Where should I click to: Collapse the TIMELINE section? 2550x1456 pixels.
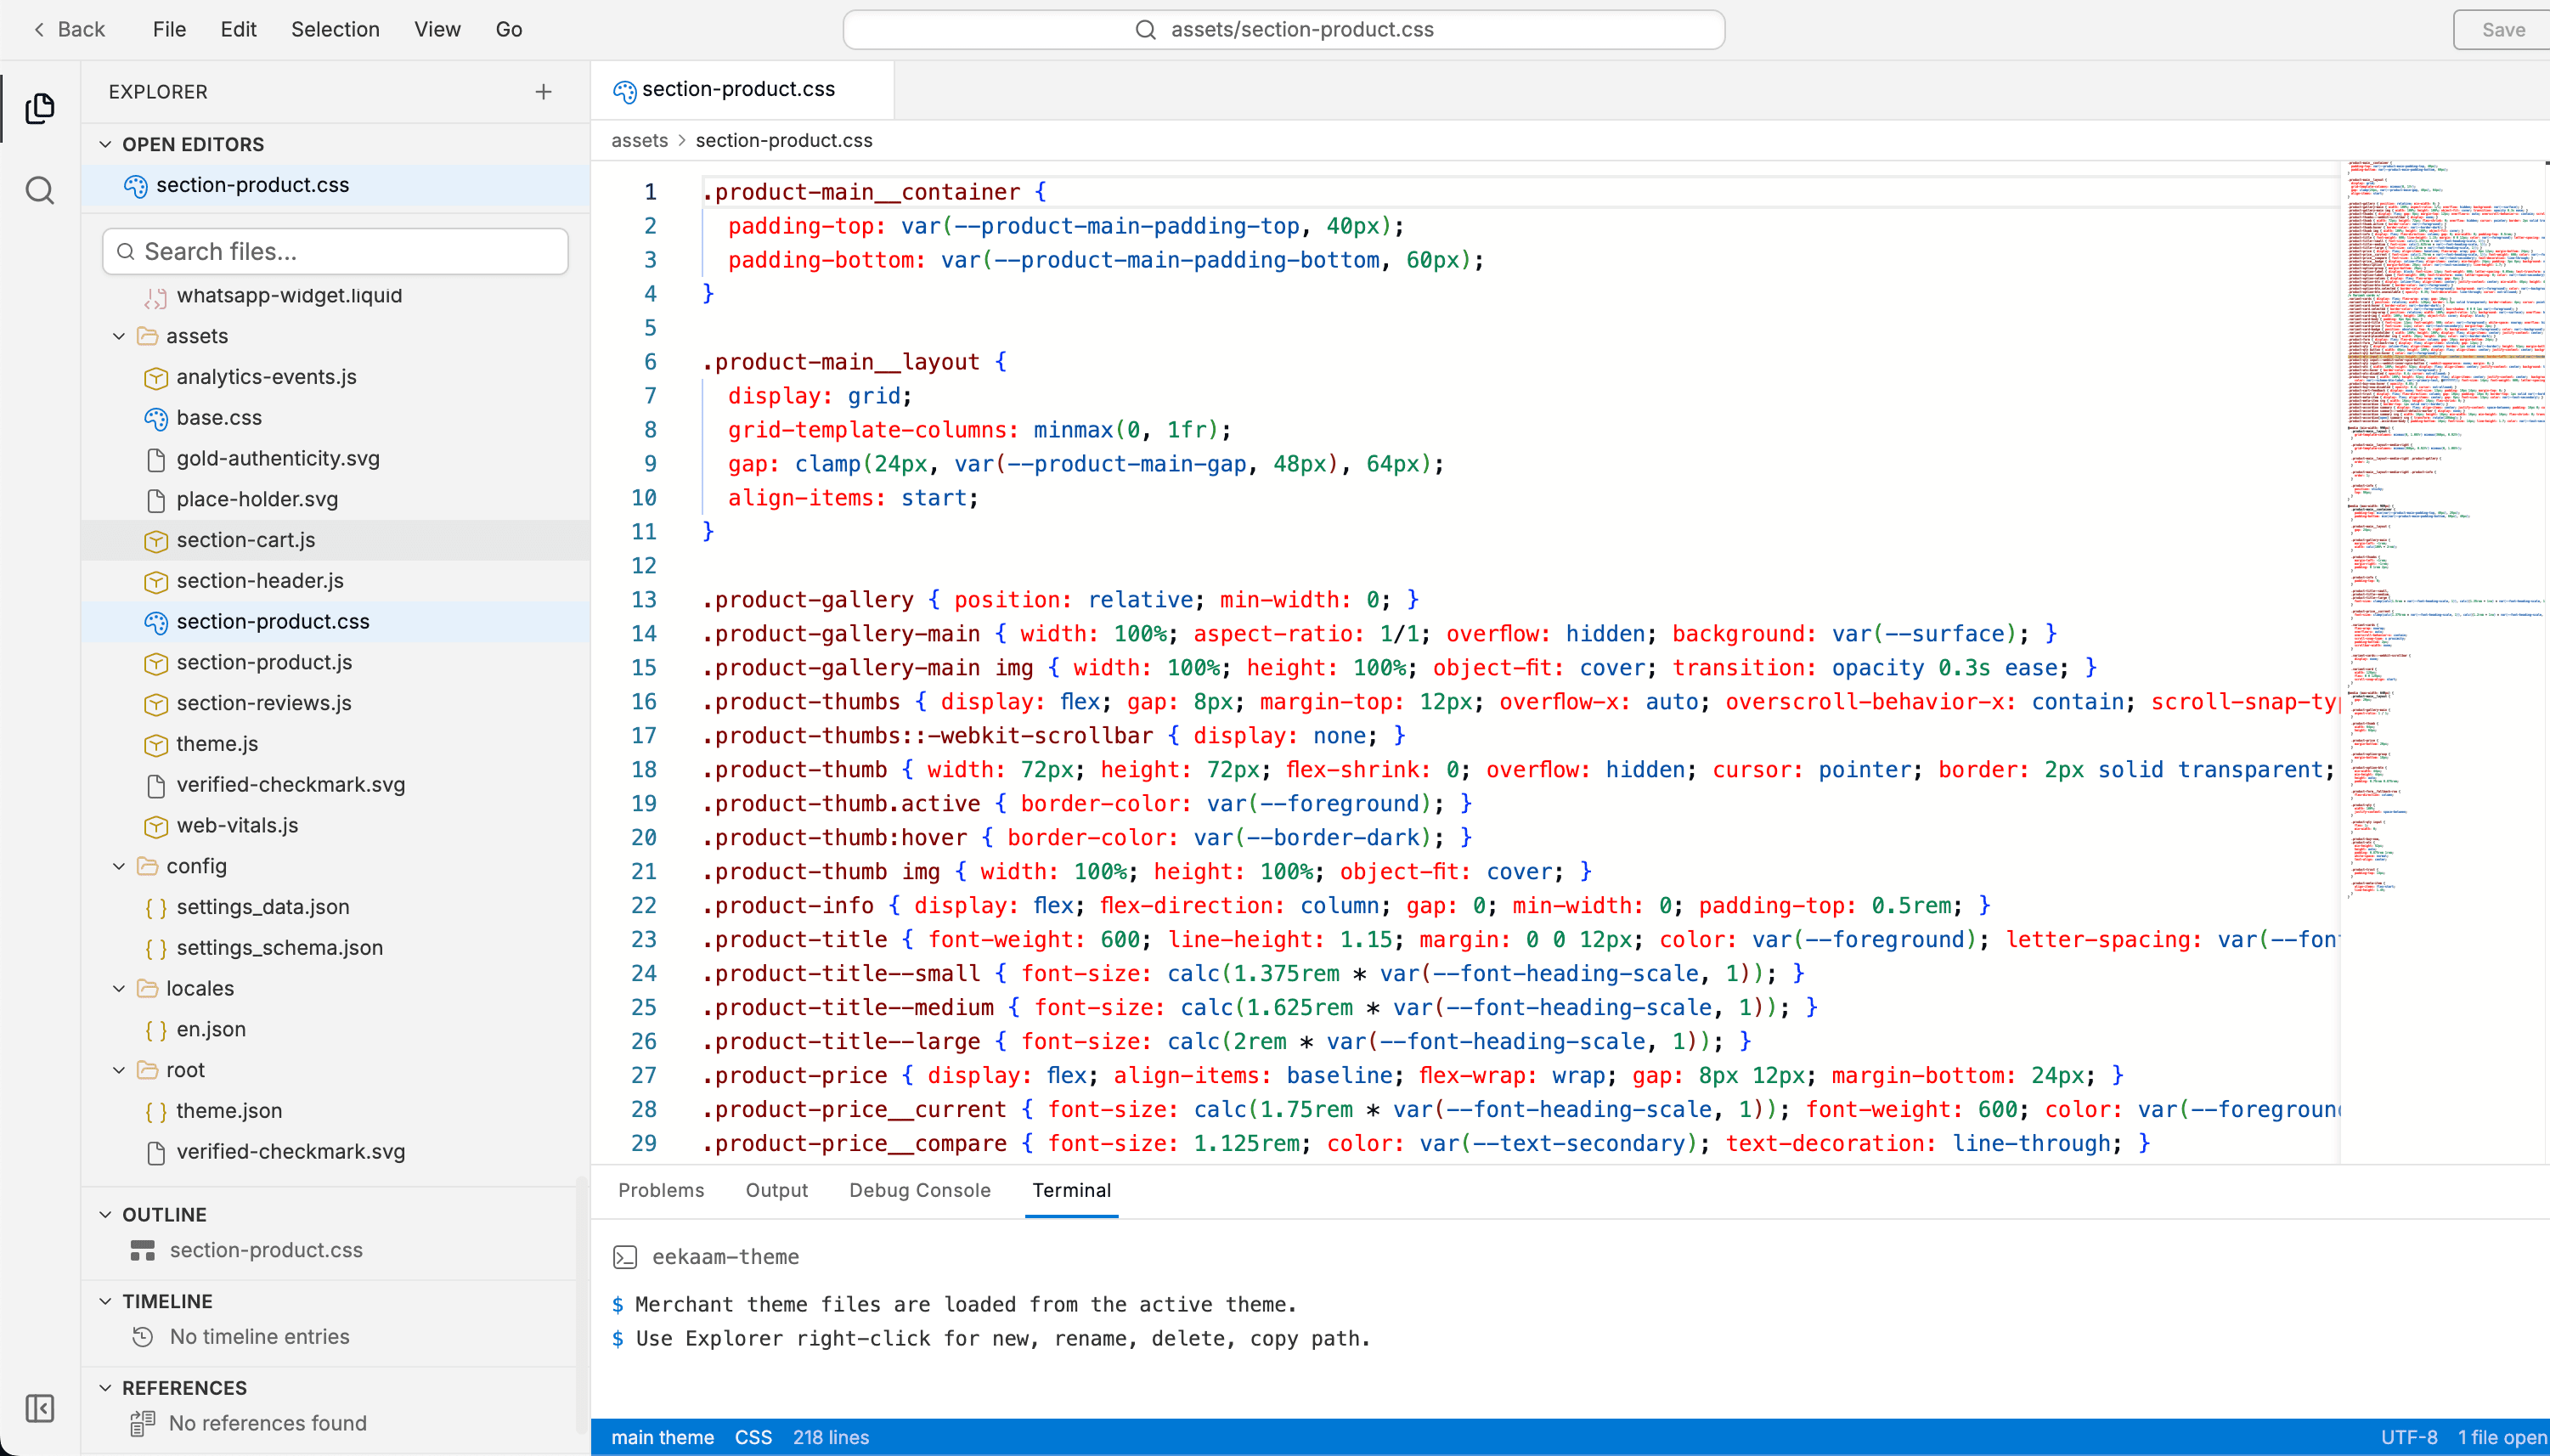[105, 1301]
